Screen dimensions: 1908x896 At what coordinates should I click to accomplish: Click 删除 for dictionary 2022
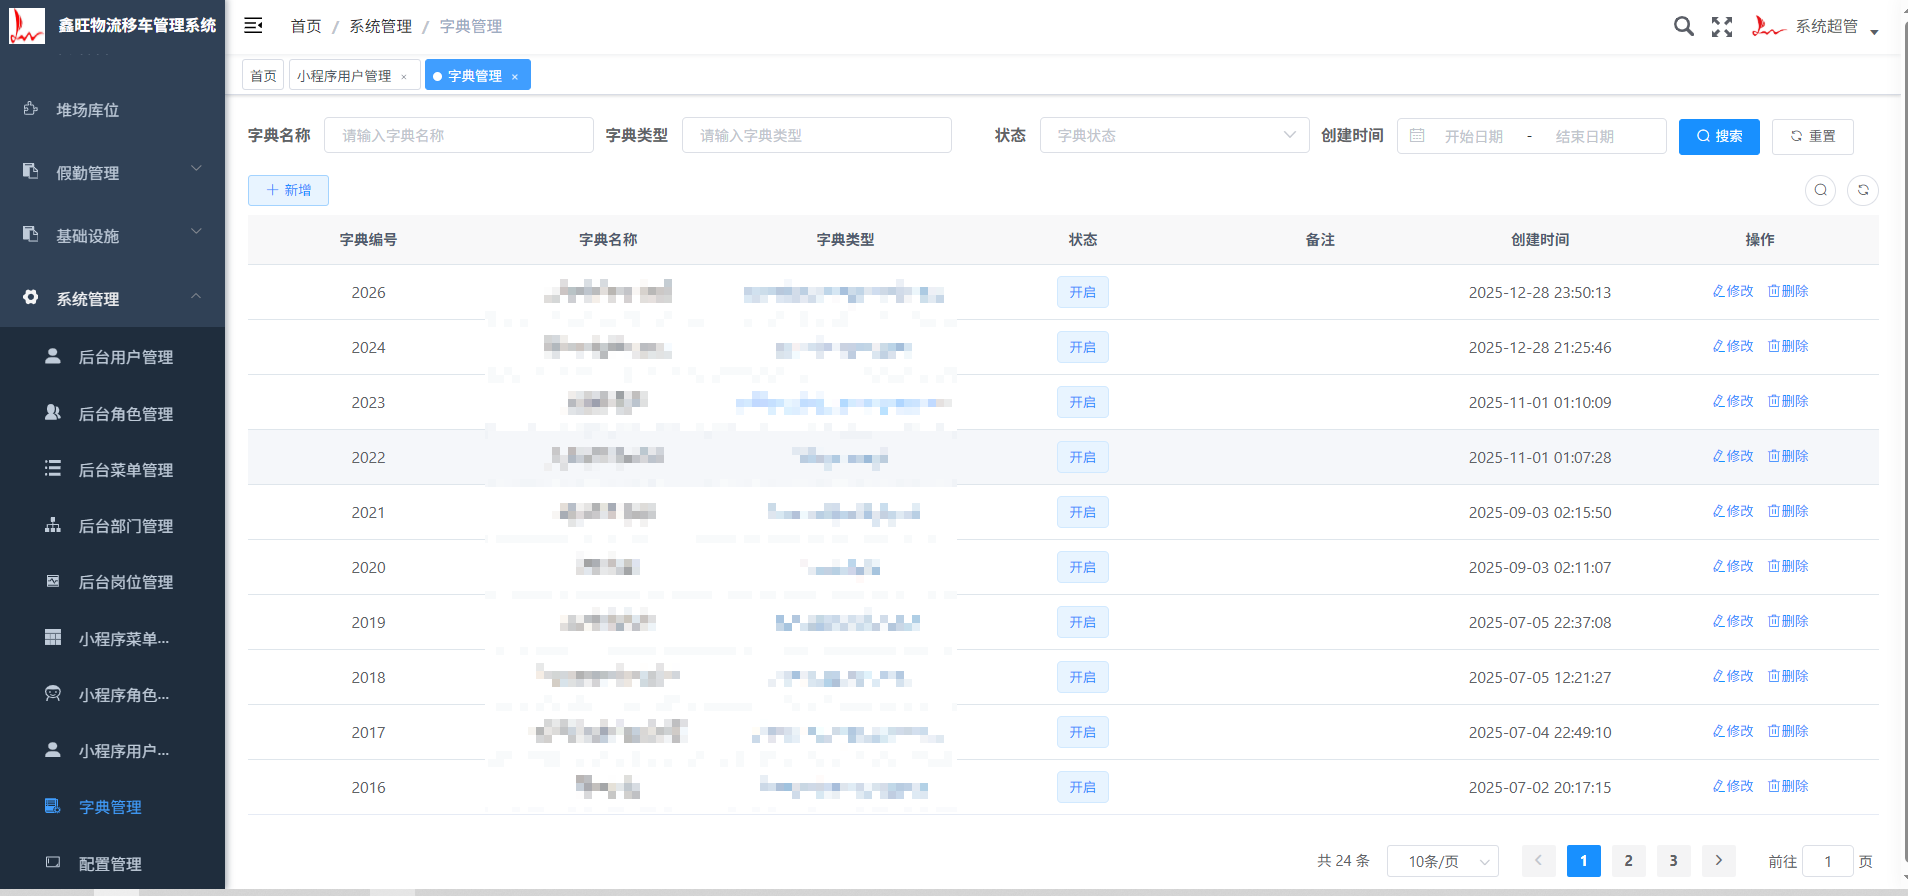coord(1788,456)
